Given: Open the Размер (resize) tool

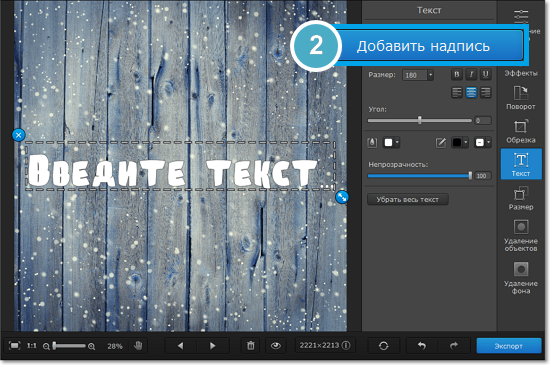Looking at the screenshot, I should click(521, 198).
